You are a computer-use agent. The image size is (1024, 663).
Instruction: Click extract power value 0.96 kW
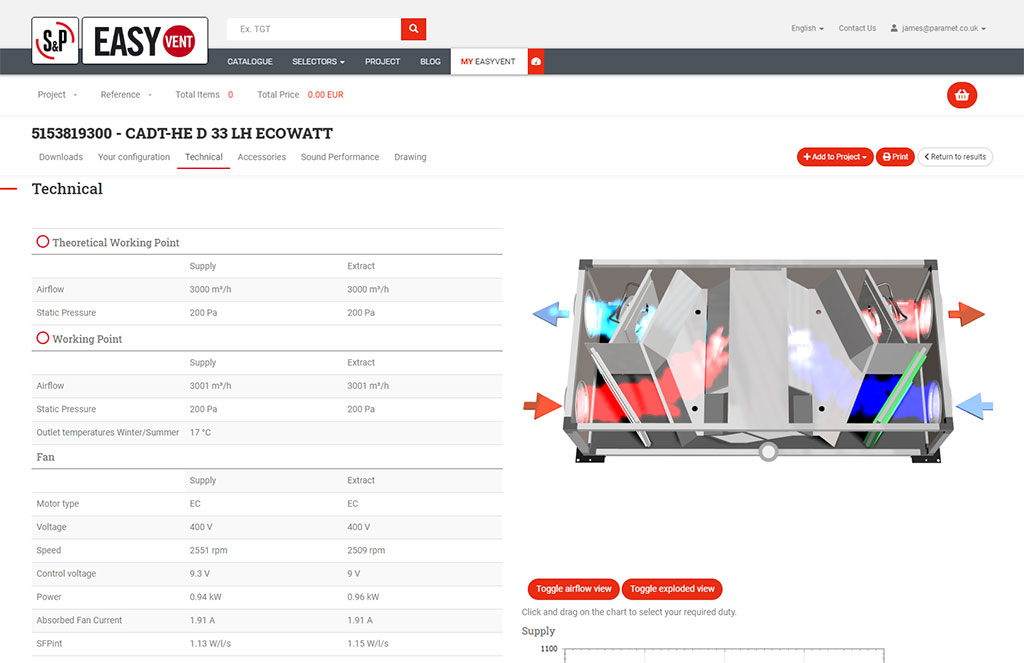point(363,597)
